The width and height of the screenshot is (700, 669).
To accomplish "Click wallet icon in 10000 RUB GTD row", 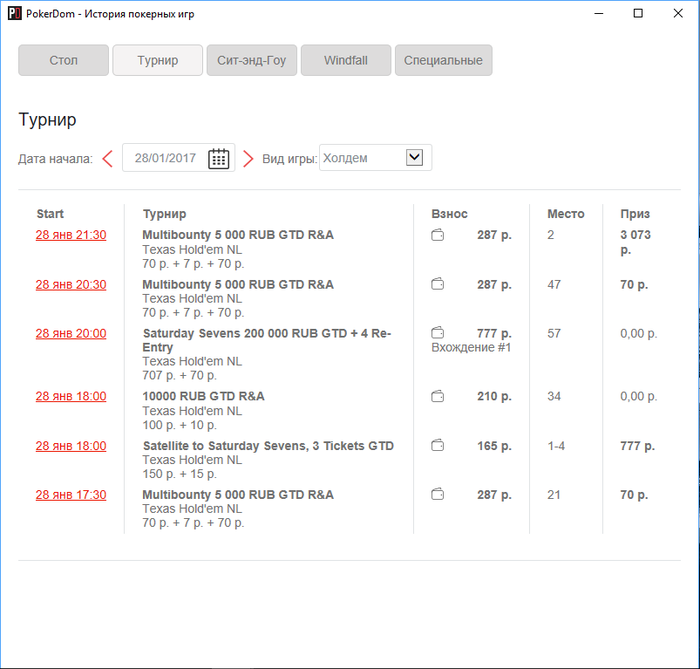I will [438, 396].
